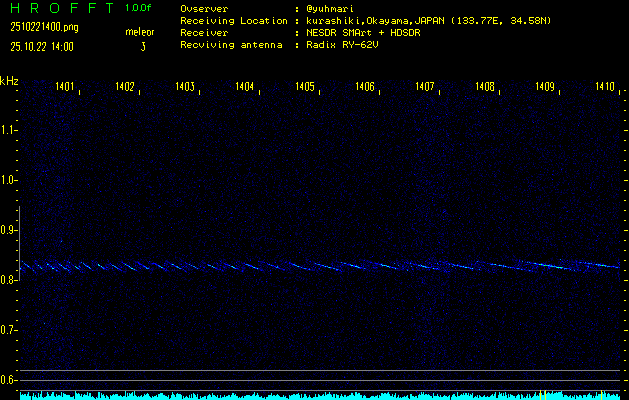The image size is (629, 400).
Task: Click the kHz axis unit label
Action: click(x=9, y=81)
